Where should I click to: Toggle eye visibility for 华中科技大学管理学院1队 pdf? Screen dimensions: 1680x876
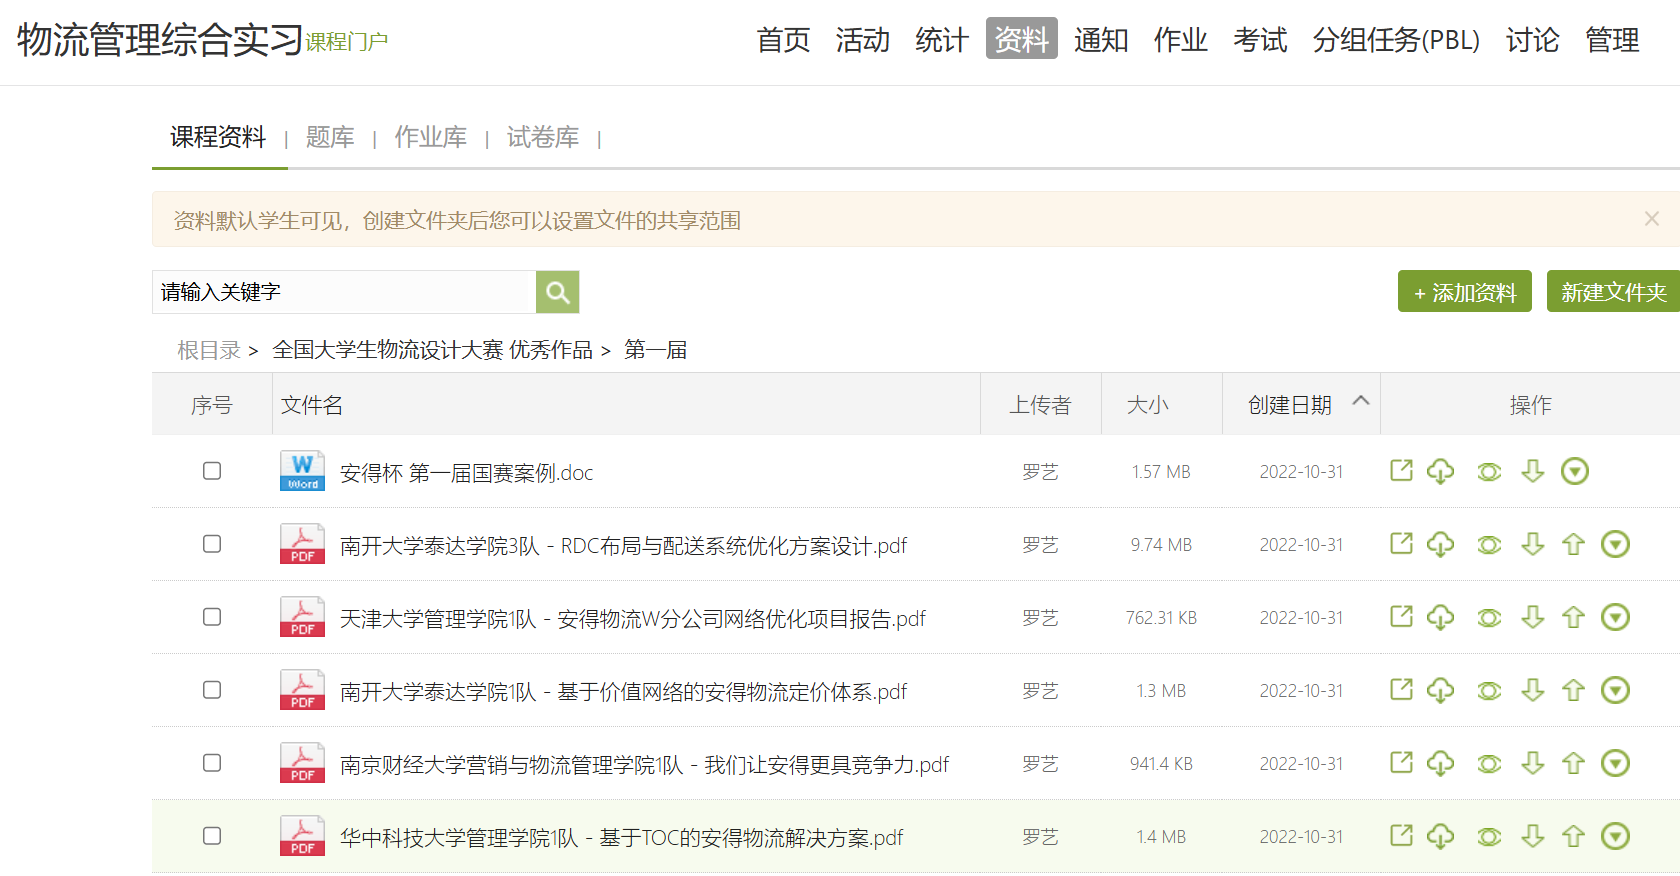click(1489, 837)
